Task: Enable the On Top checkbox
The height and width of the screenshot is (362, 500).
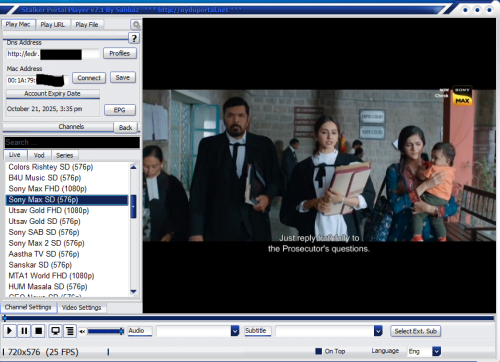Action: (319, 351)
